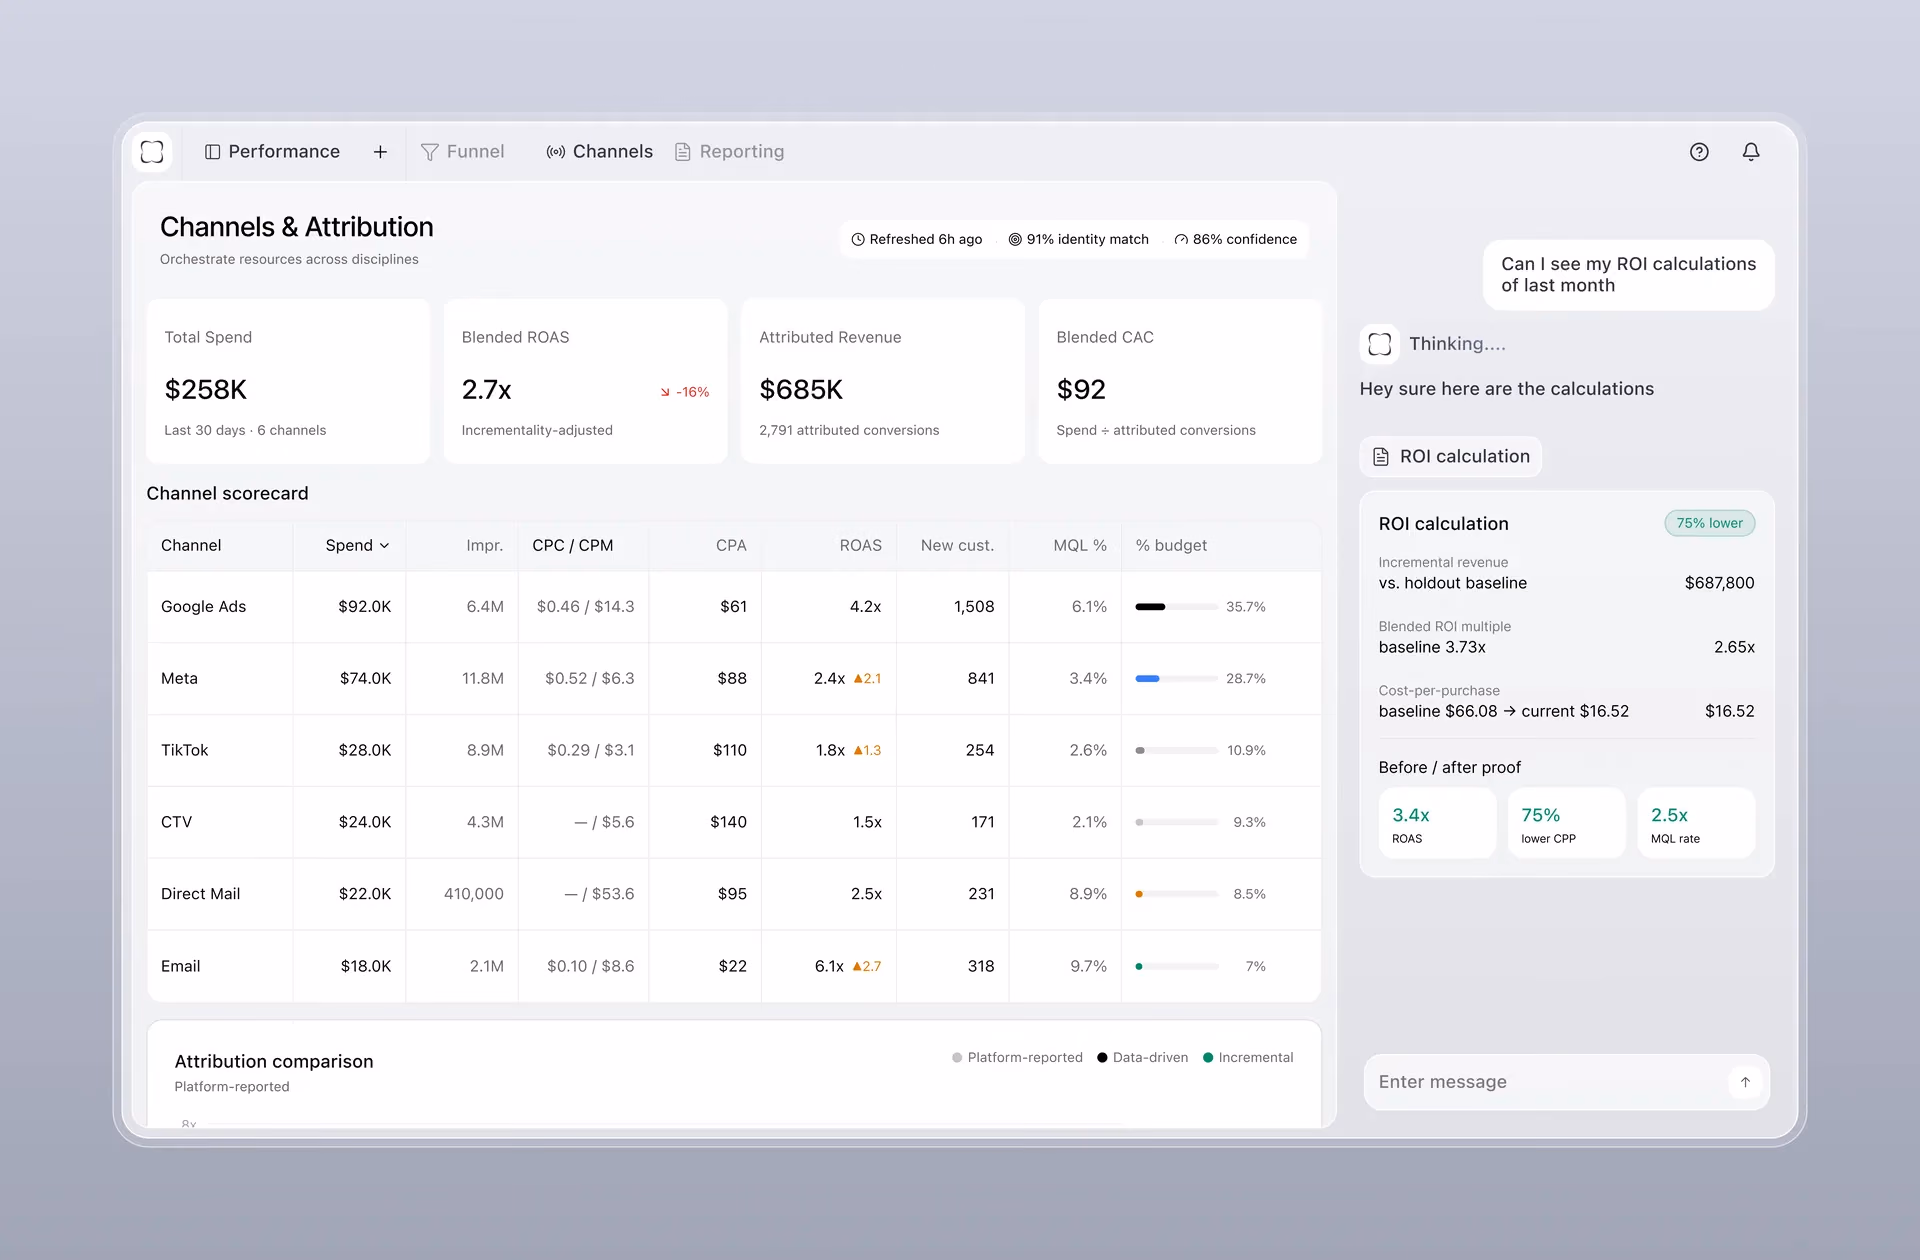1920x1260 pixels.
Task: Select the Direct Mail channel row
Action: click(x=734, y=895)
